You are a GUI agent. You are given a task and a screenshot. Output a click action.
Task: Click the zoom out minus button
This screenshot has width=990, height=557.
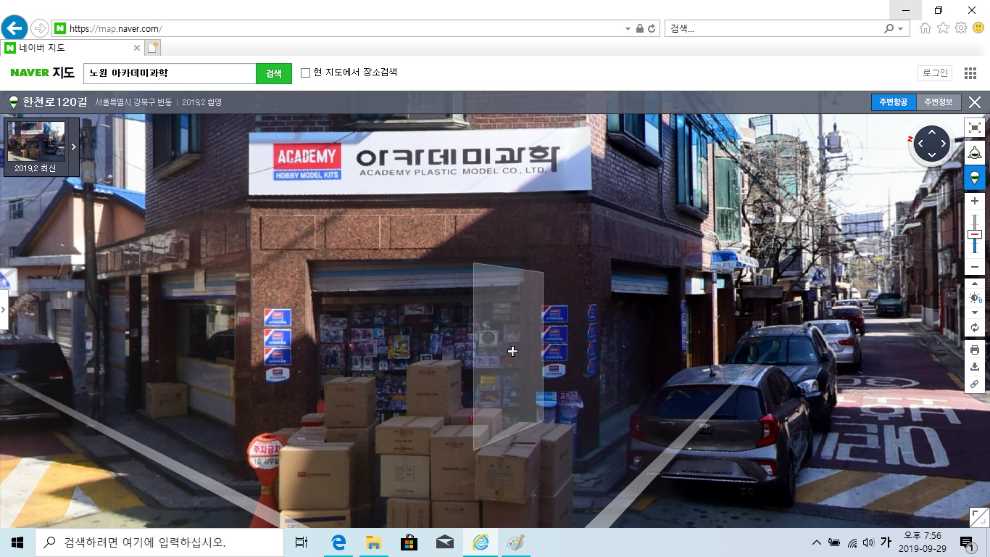pyautogui.click(x=975, y=267)
